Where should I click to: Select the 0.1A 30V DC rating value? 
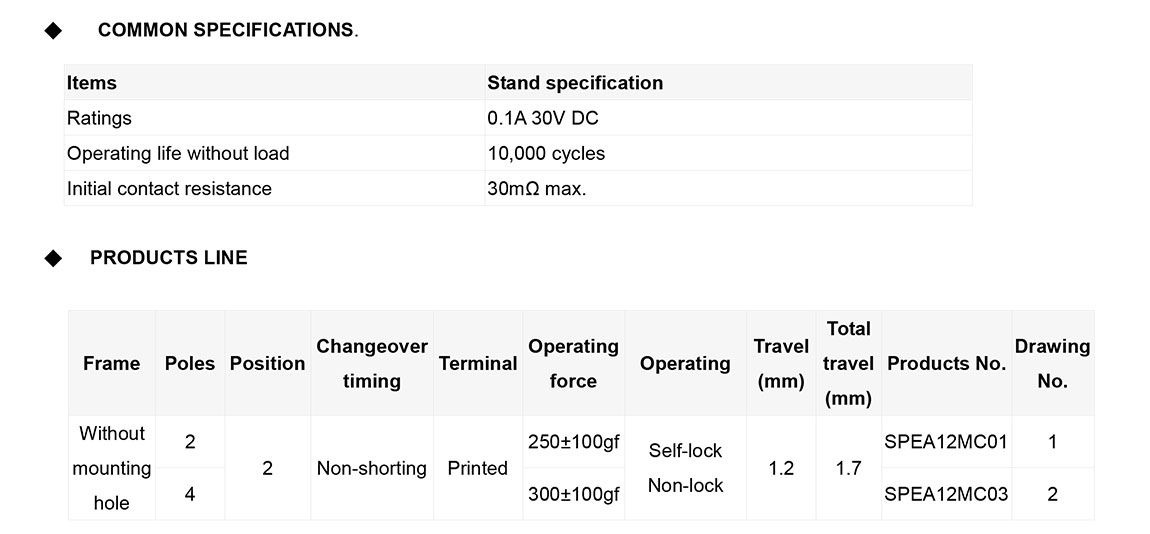click(x=543, y=118)
